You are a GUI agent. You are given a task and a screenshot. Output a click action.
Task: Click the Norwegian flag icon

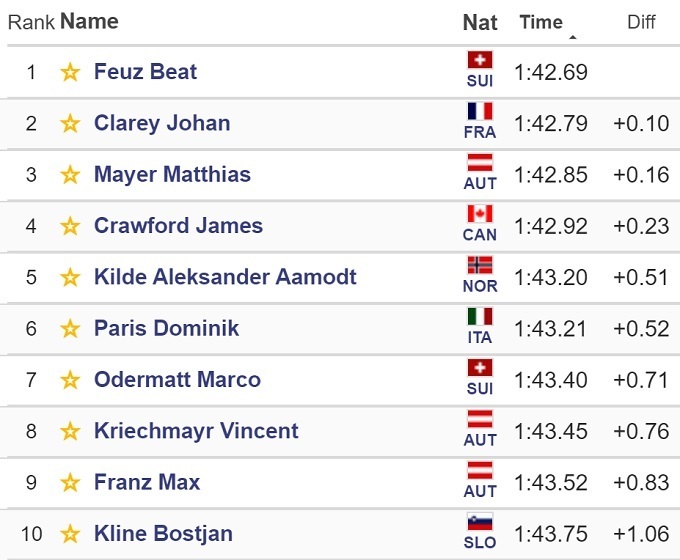click(x=480, y=265)
